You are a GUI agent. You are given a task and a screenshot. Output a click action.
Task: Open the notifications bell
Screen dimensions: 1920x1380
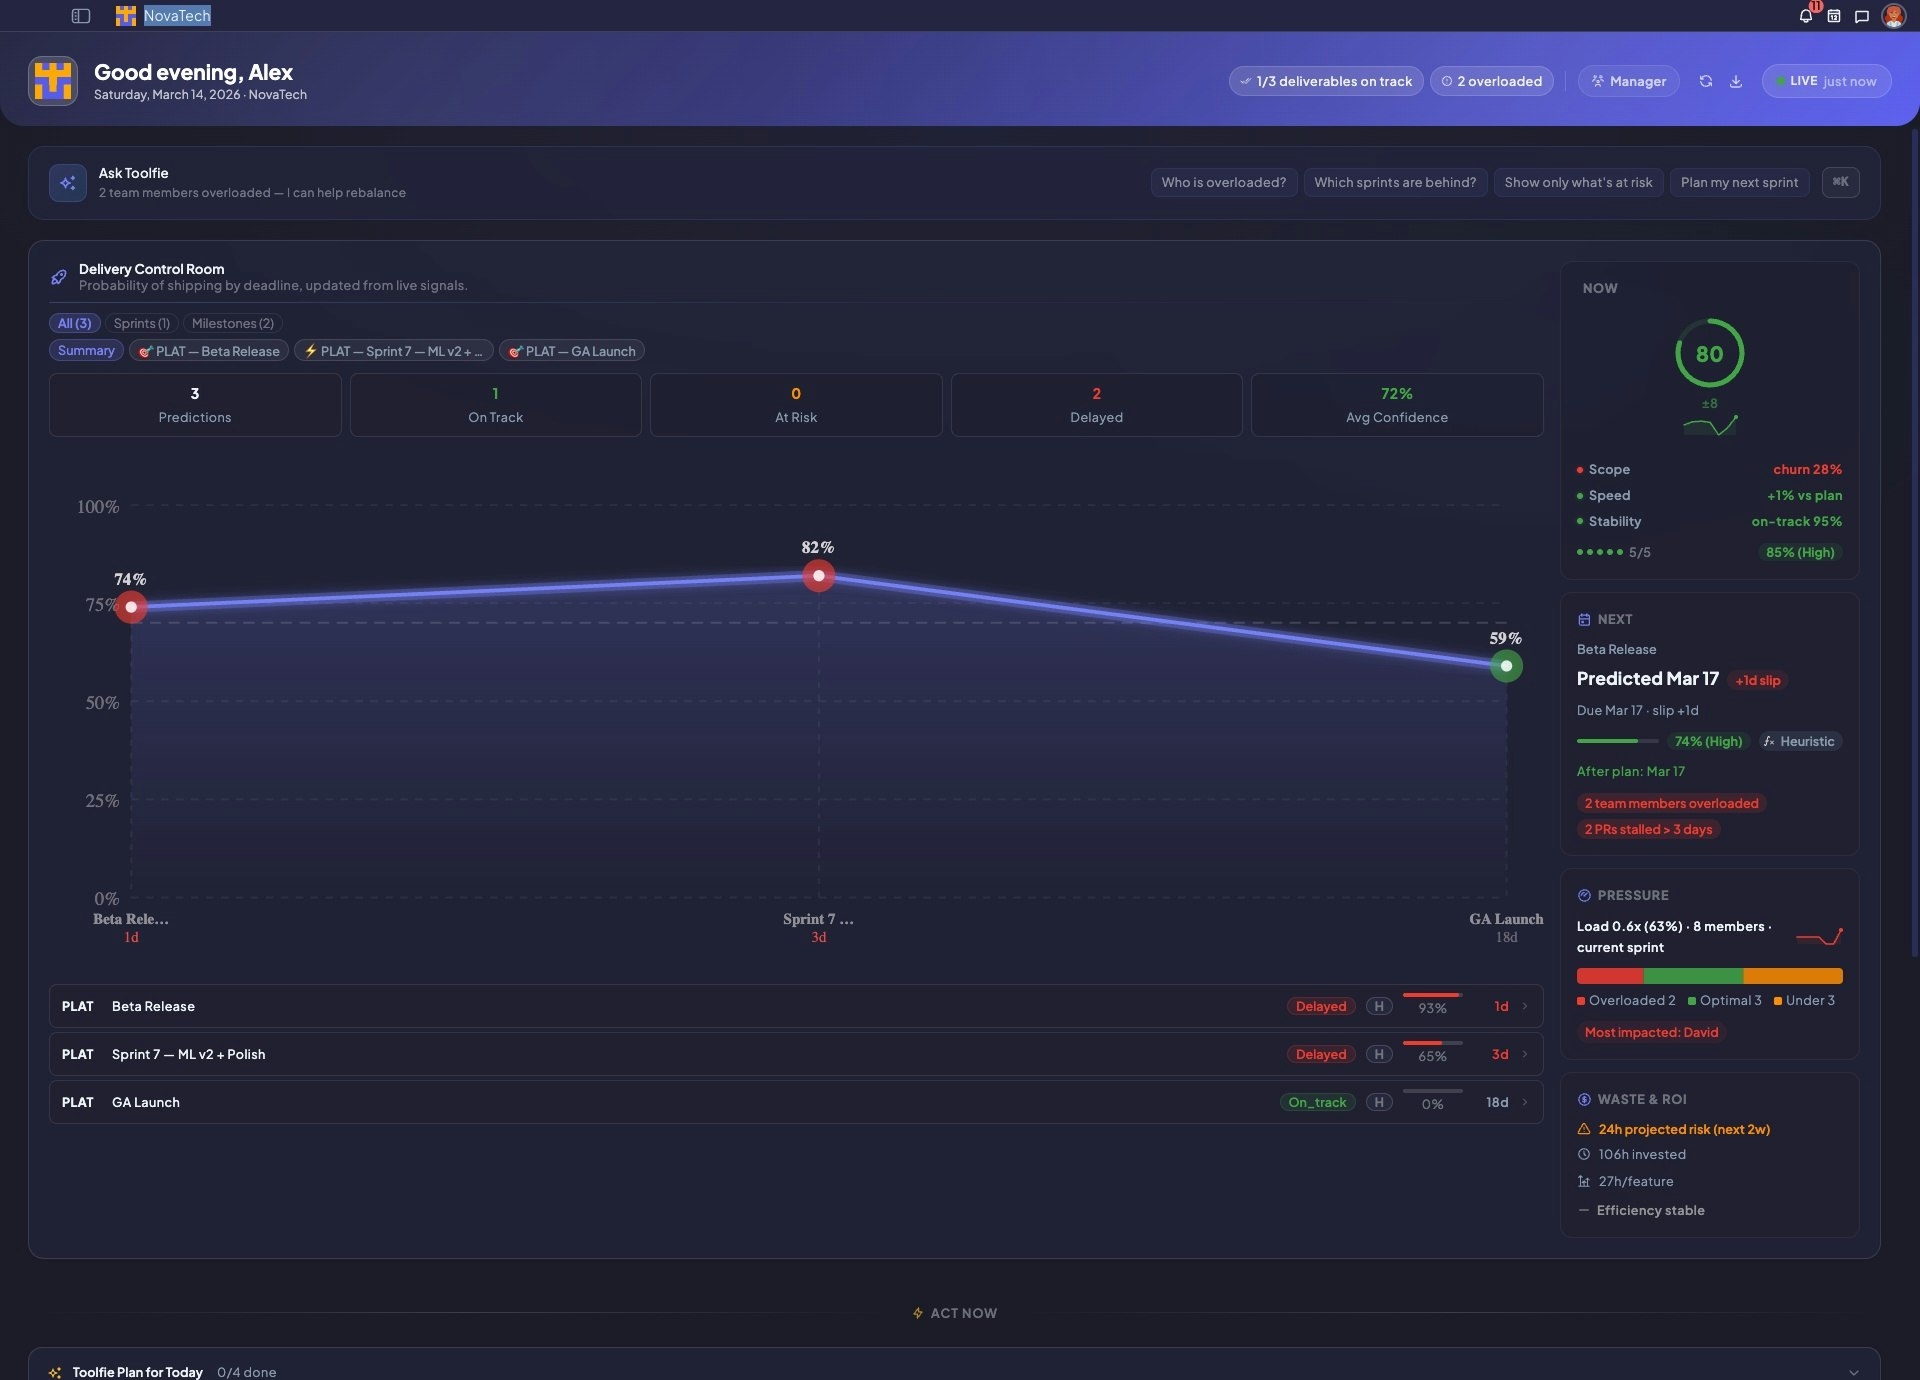pyautogui.click(x=1805, y=16)
